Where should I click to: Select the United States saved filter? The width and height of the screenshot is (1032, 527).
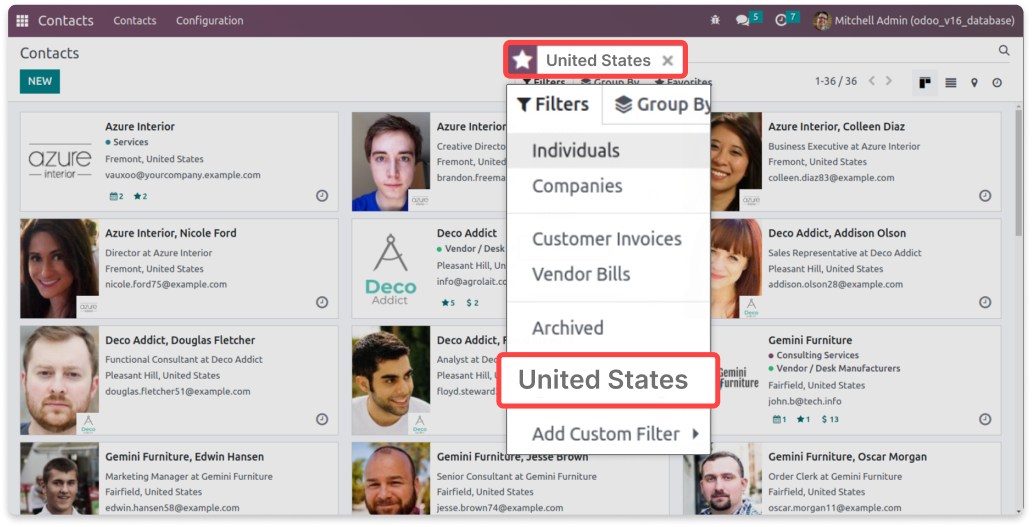click(x=607, y=380)
